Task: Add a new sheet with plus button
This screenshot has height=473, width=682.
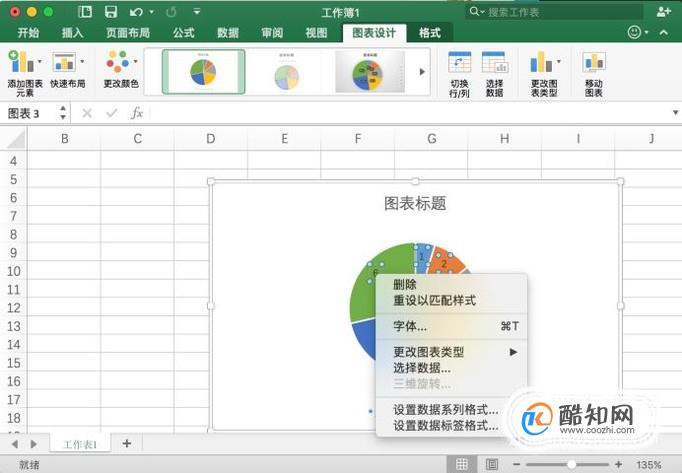Action: [x=127, y=443]
